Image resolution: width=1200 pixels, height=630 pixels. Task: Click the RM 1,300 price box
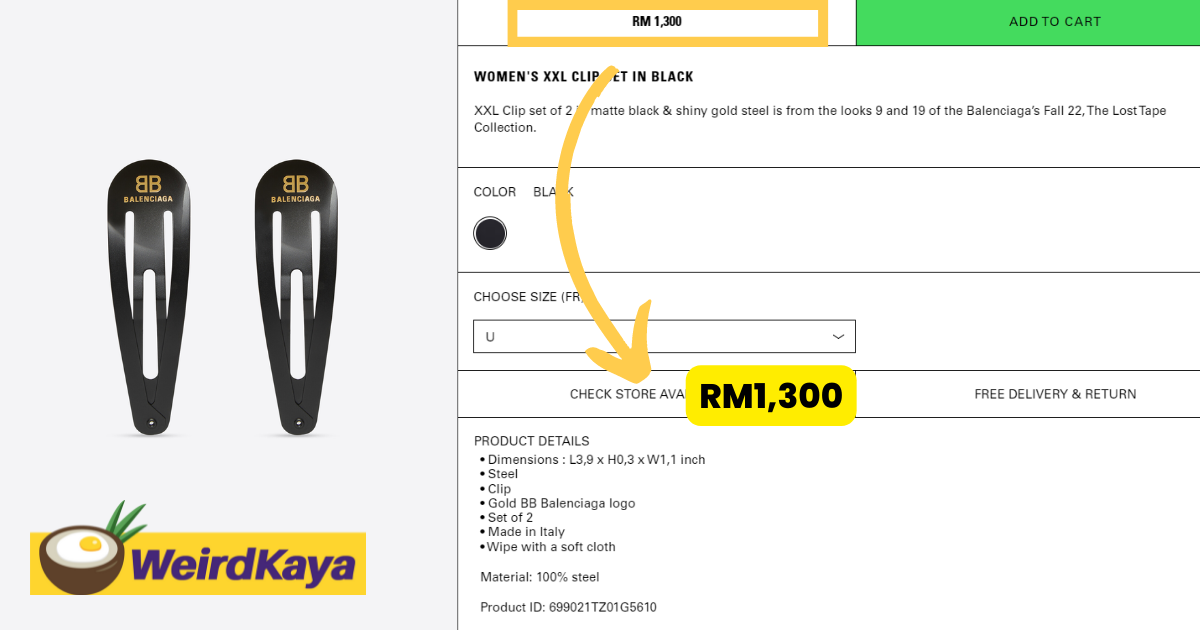[667, 22]
